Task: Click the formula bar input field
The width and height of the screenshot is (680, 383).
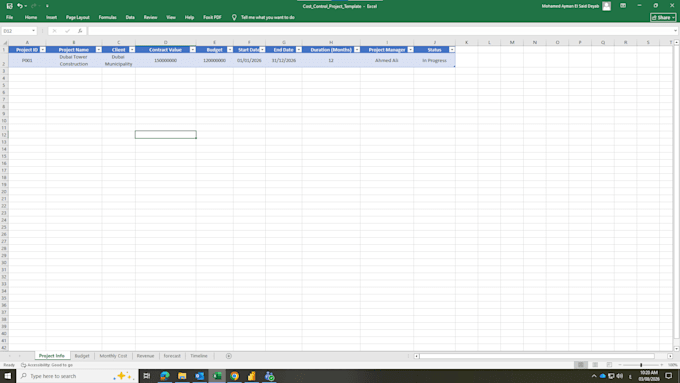Action: click(381, 31)
